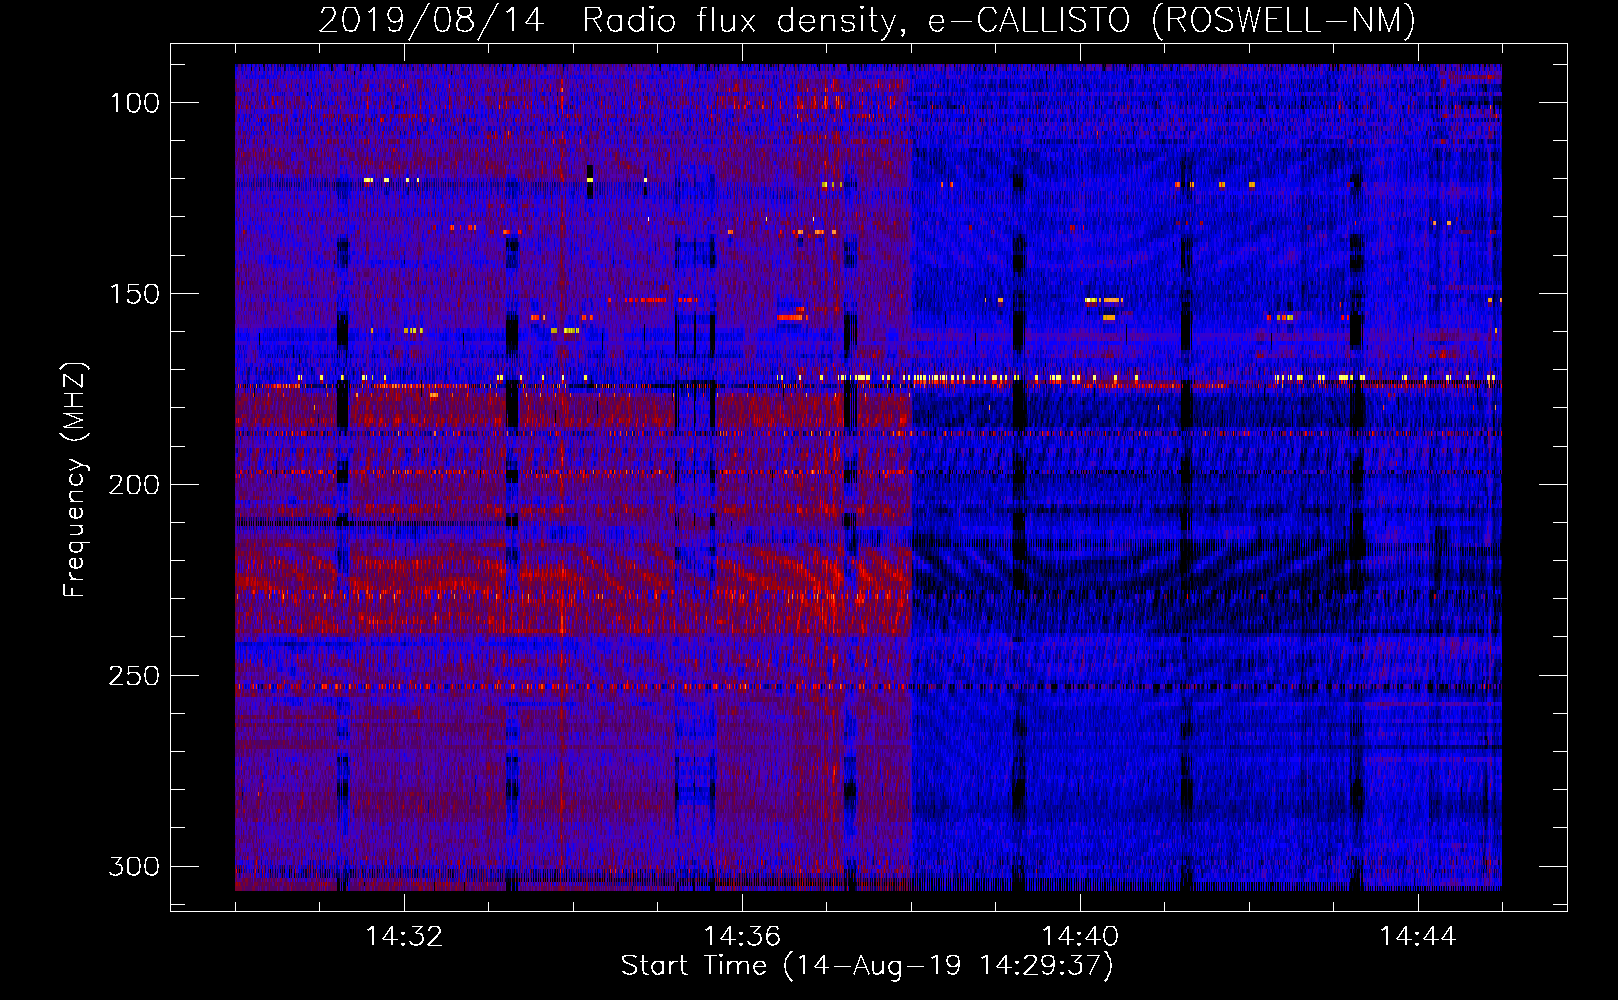Click the 14:32 time tick label

[404, 937]
